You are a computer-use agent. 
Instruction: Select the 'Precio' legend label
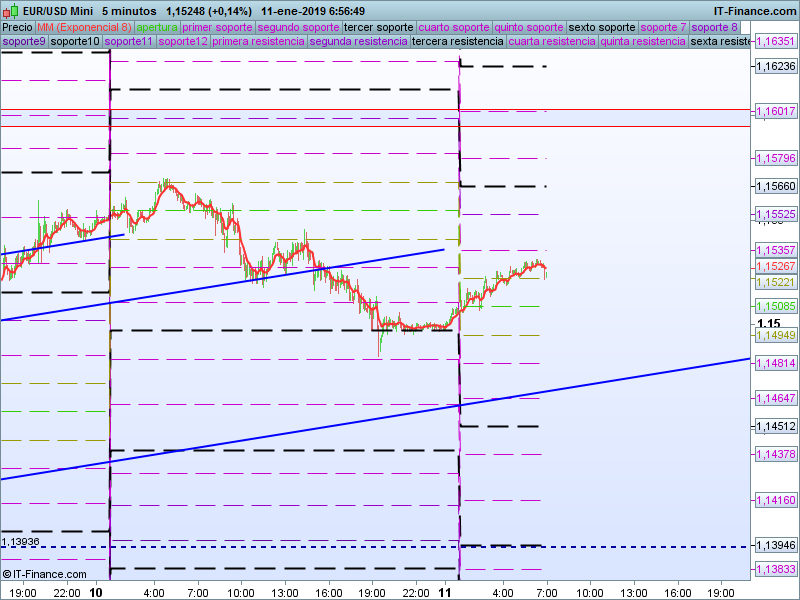[x=17, y=27]
